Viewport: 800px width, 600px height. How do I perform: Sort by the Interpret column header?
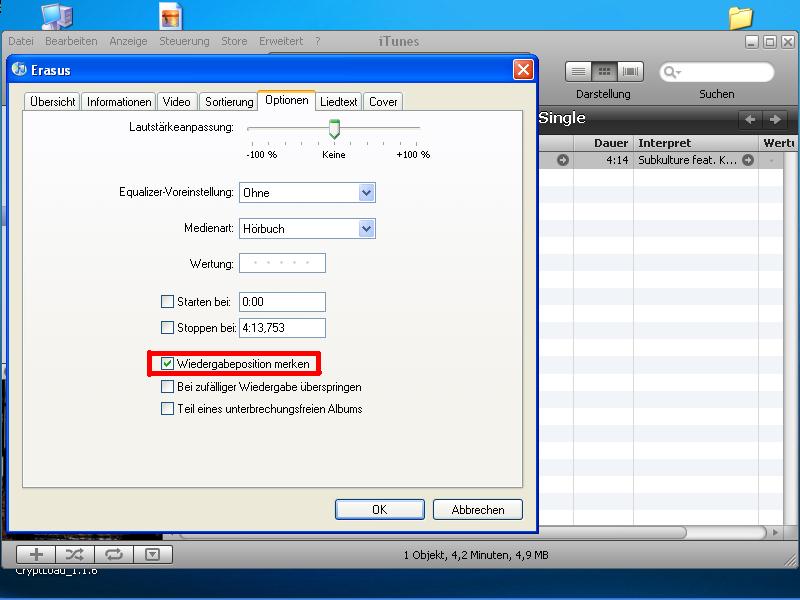[x=696, y=143]
